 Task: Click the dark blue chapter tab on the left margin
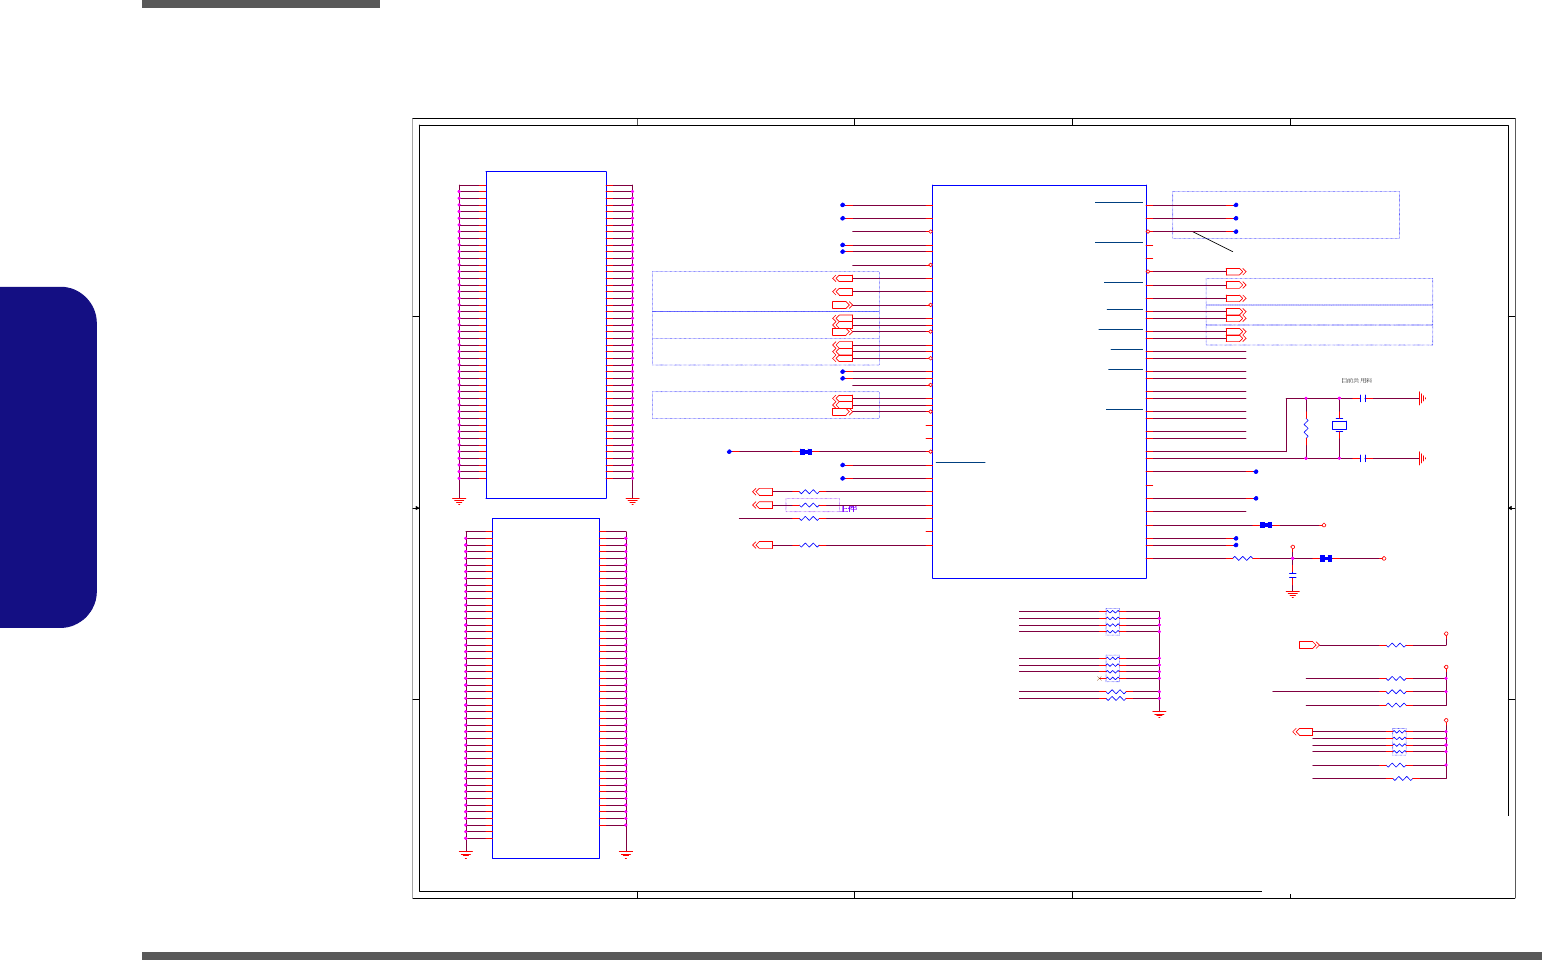(49, 458)
